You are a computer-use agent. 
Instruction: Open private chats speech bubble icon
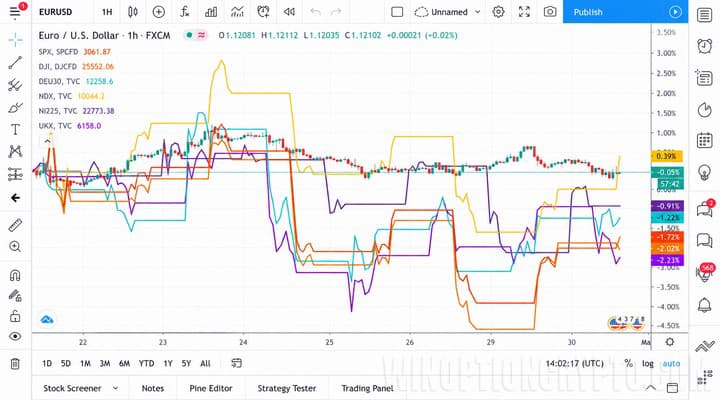[x=704, y=240]
